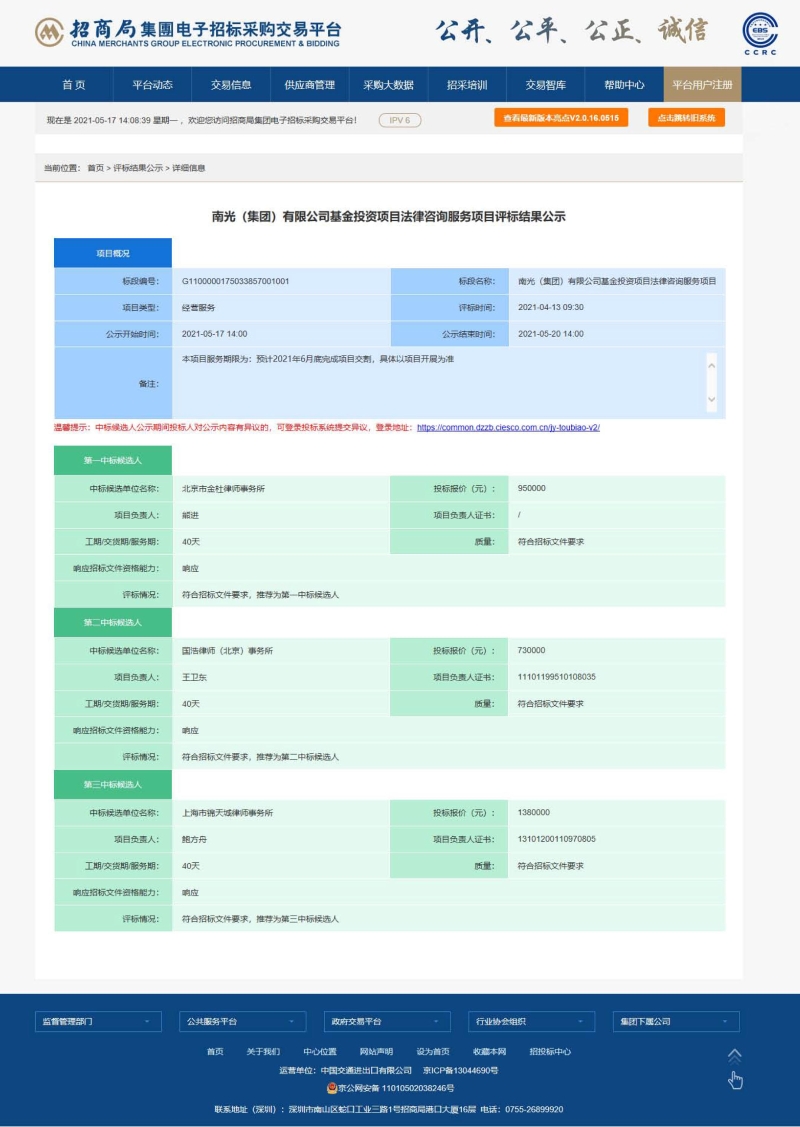This screenshot has width=800, height=1127.
Task: Click the 关于我们 footer link
Action: (263, 1051)
